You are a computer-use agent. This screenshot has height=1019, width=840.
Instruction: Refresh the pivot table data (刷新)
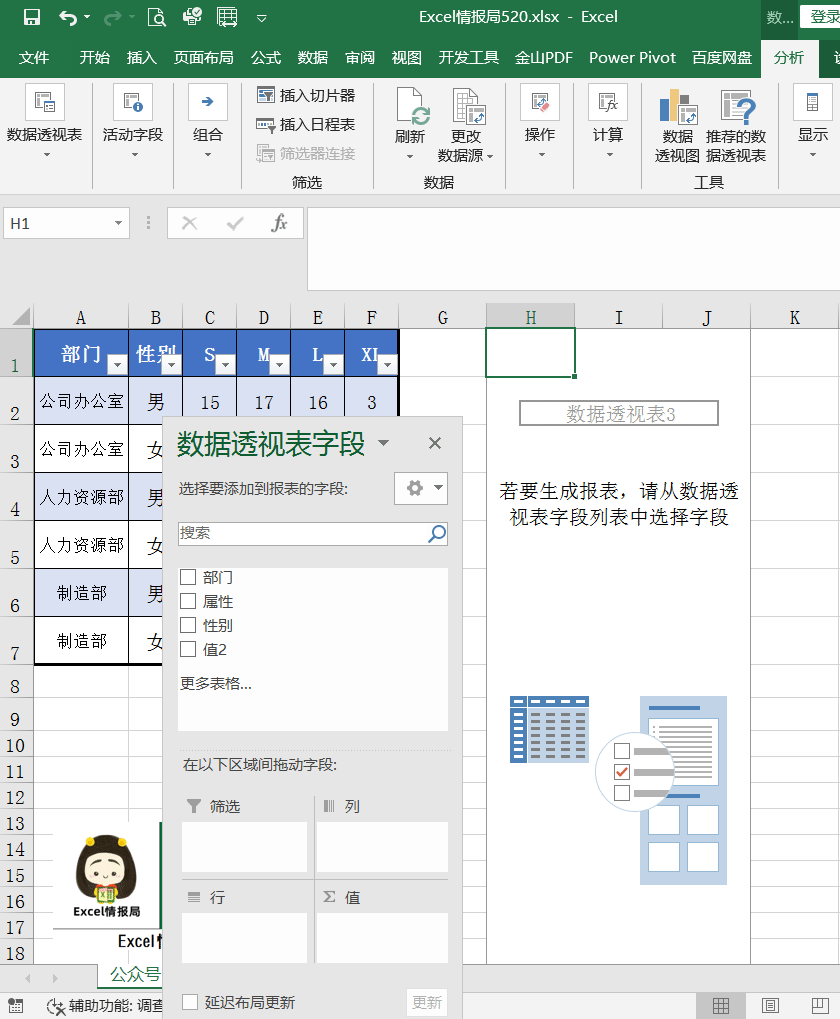410,123
